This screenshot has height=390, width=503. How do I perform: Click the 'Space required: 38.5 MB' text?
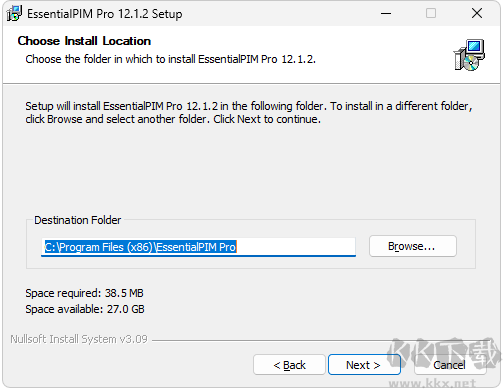point(84,293)
